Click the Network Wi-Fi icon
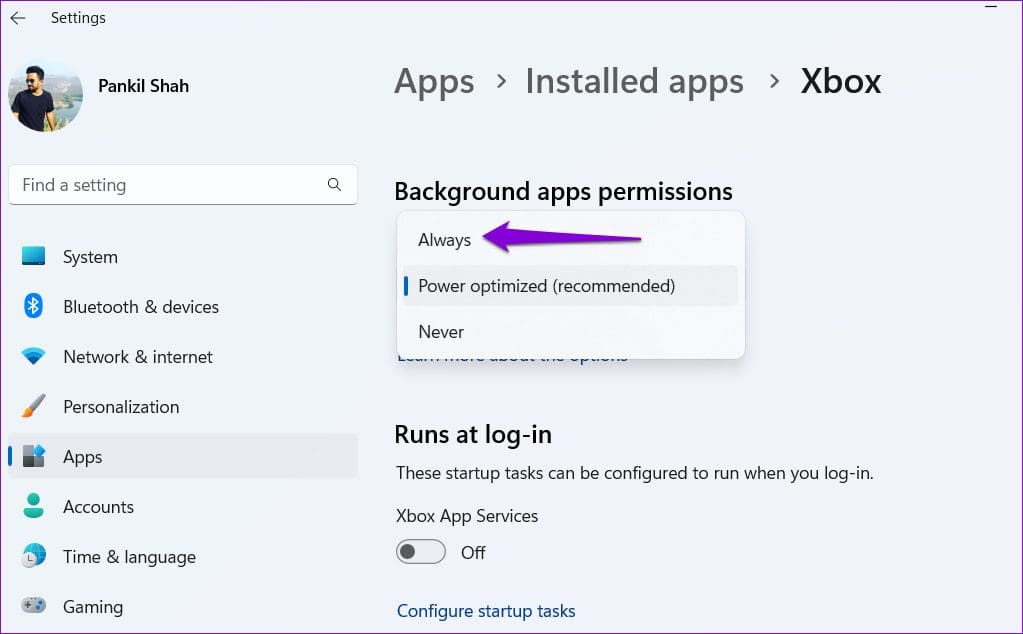 (33, 356)
